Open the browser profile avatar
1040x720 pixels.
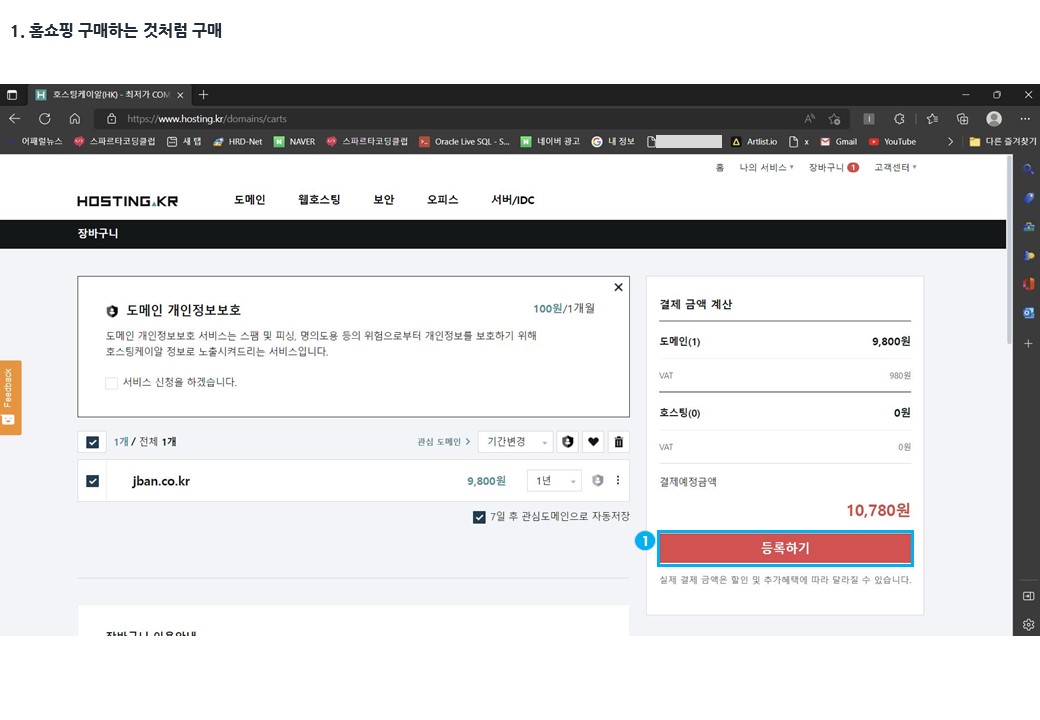tap(994, 119)
